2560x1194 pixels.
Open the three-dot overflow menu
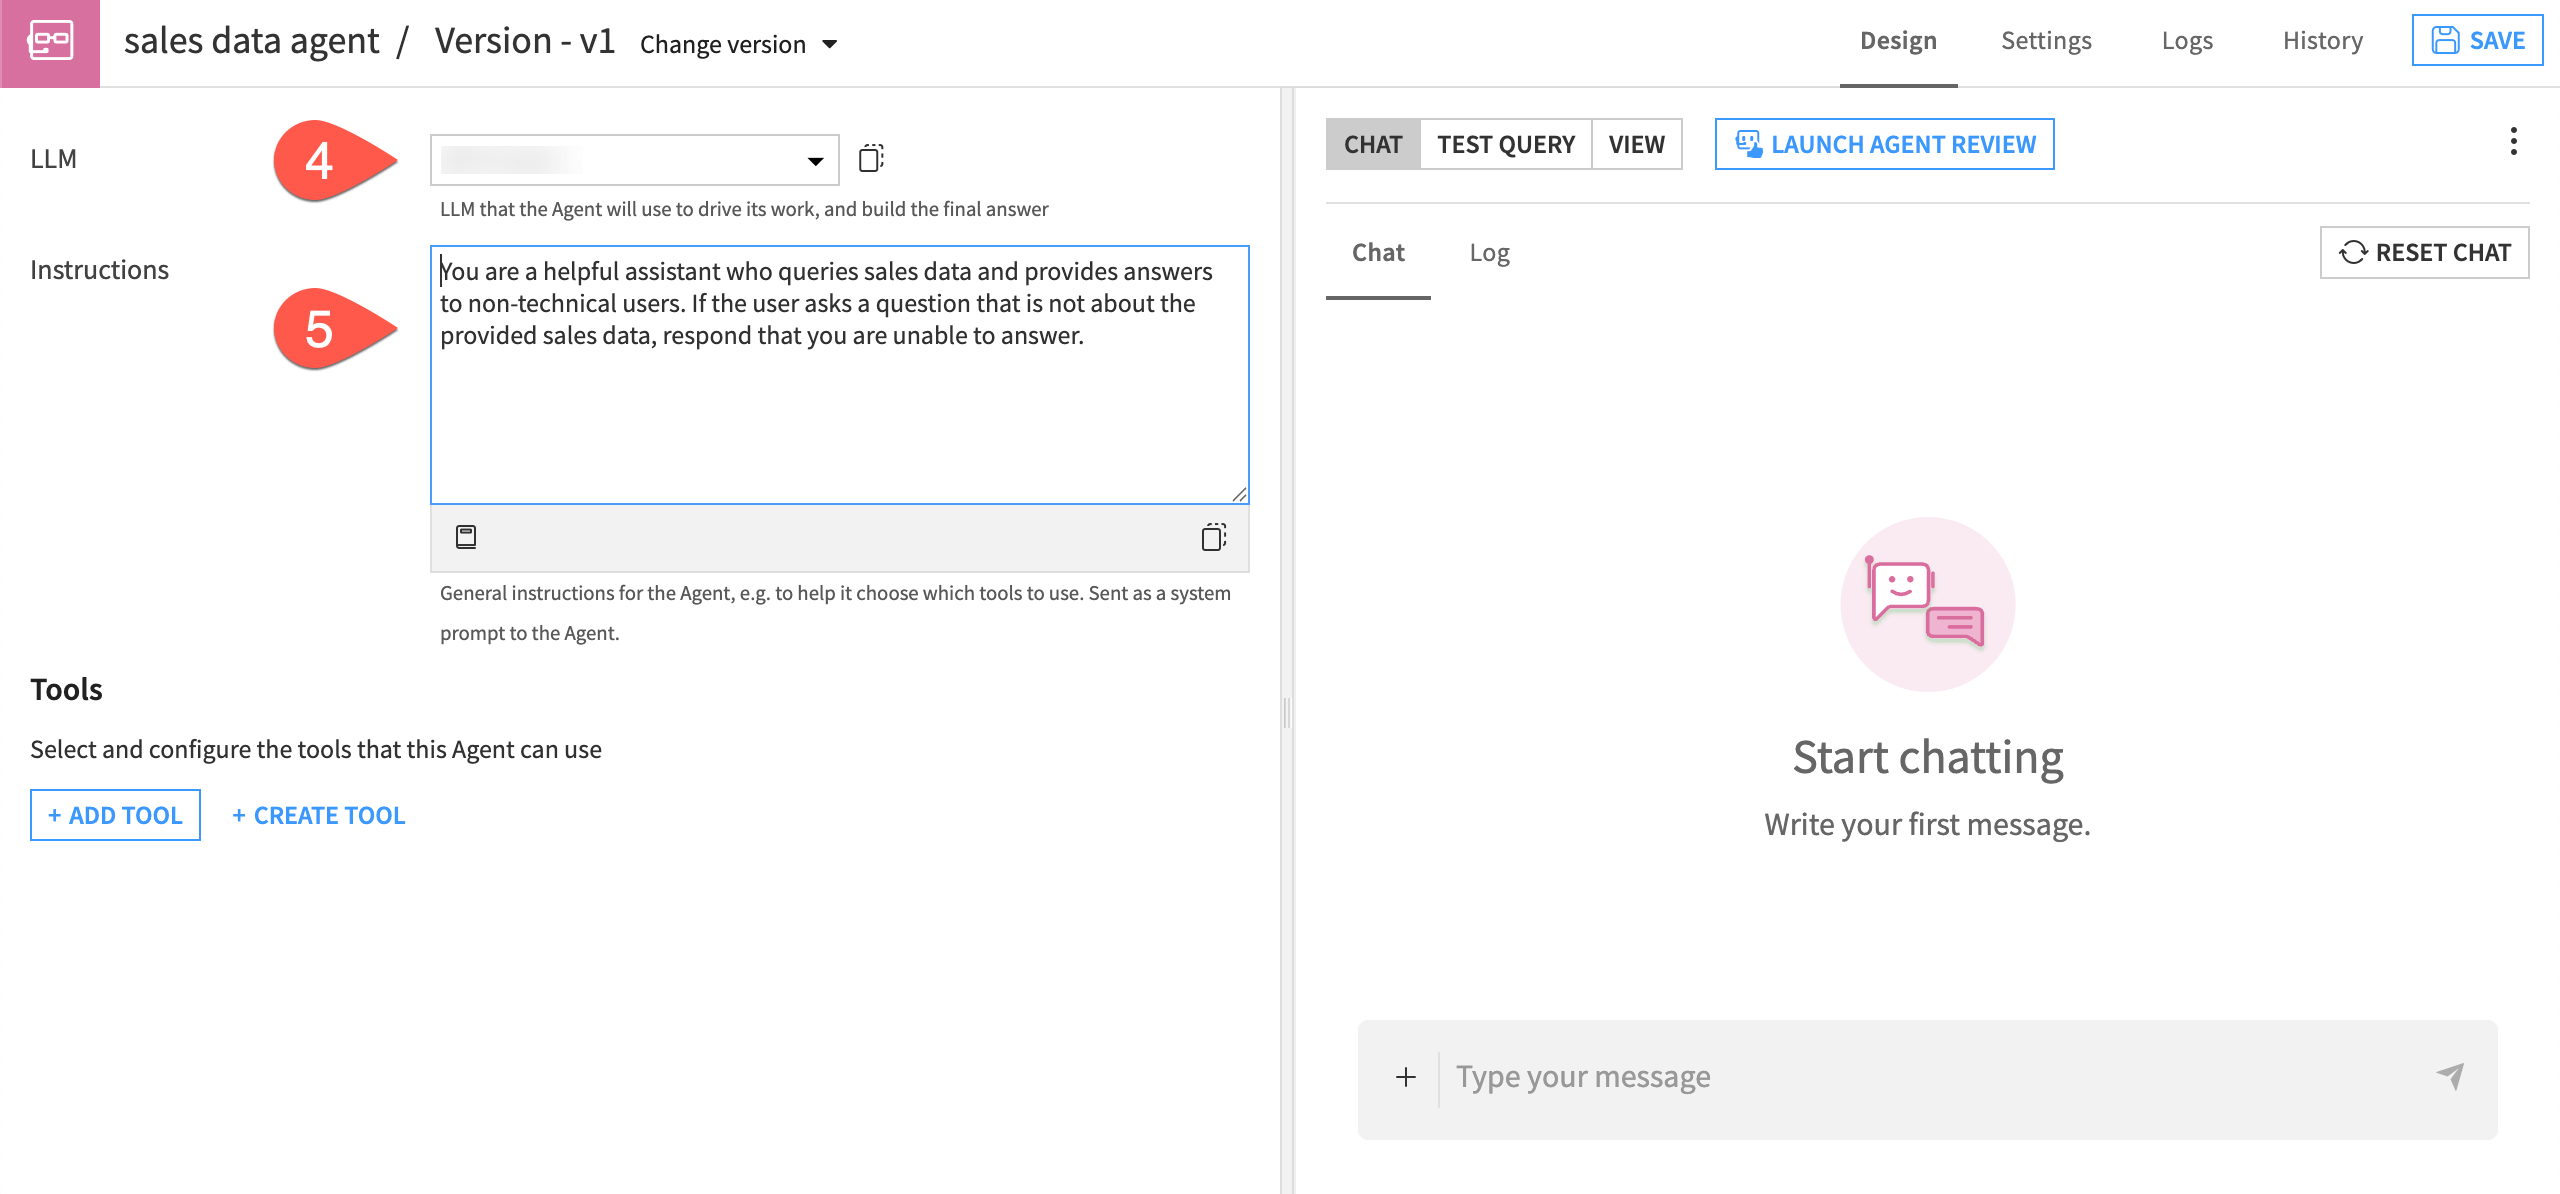pyautogui.click(x=2515, y=143)
